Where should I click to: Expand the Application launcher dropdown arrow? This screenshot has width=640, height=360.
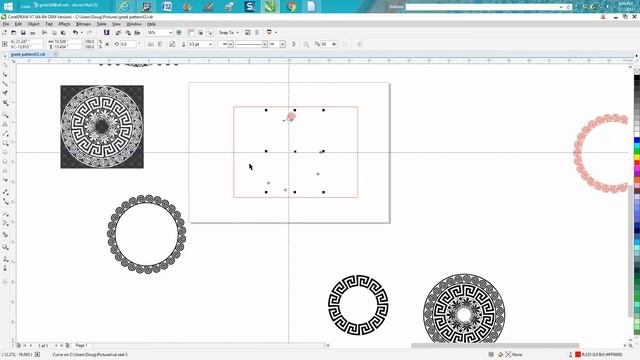[276, 32]
